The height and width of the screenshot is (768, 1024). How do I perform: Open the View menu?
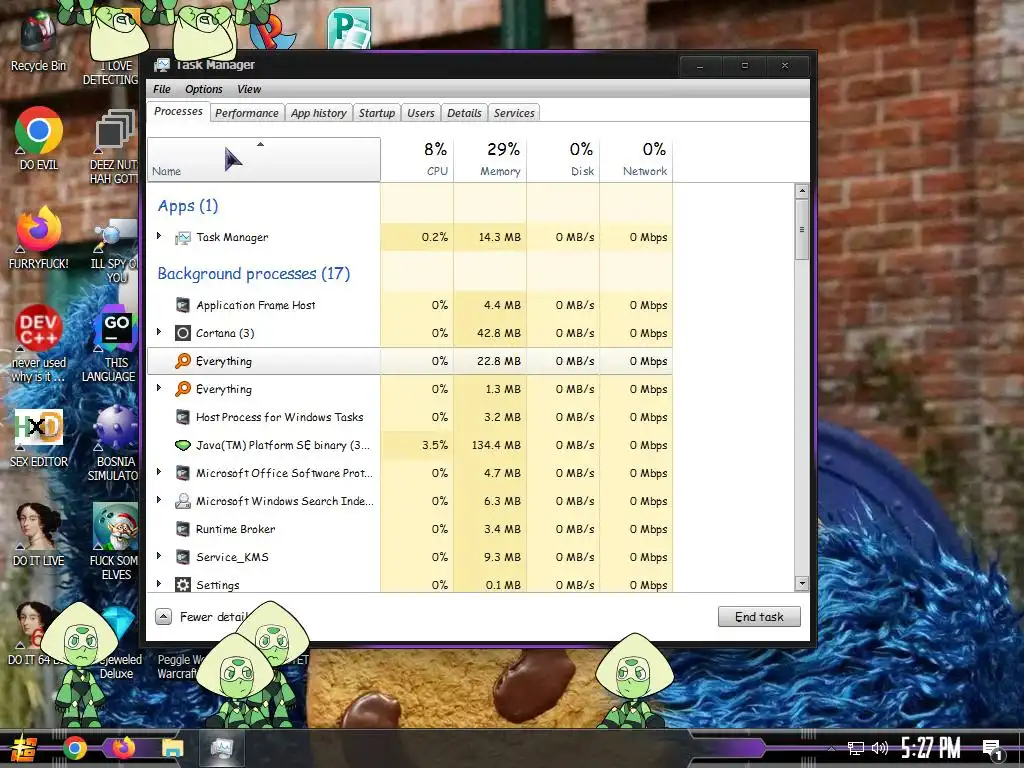coord(249,89)
